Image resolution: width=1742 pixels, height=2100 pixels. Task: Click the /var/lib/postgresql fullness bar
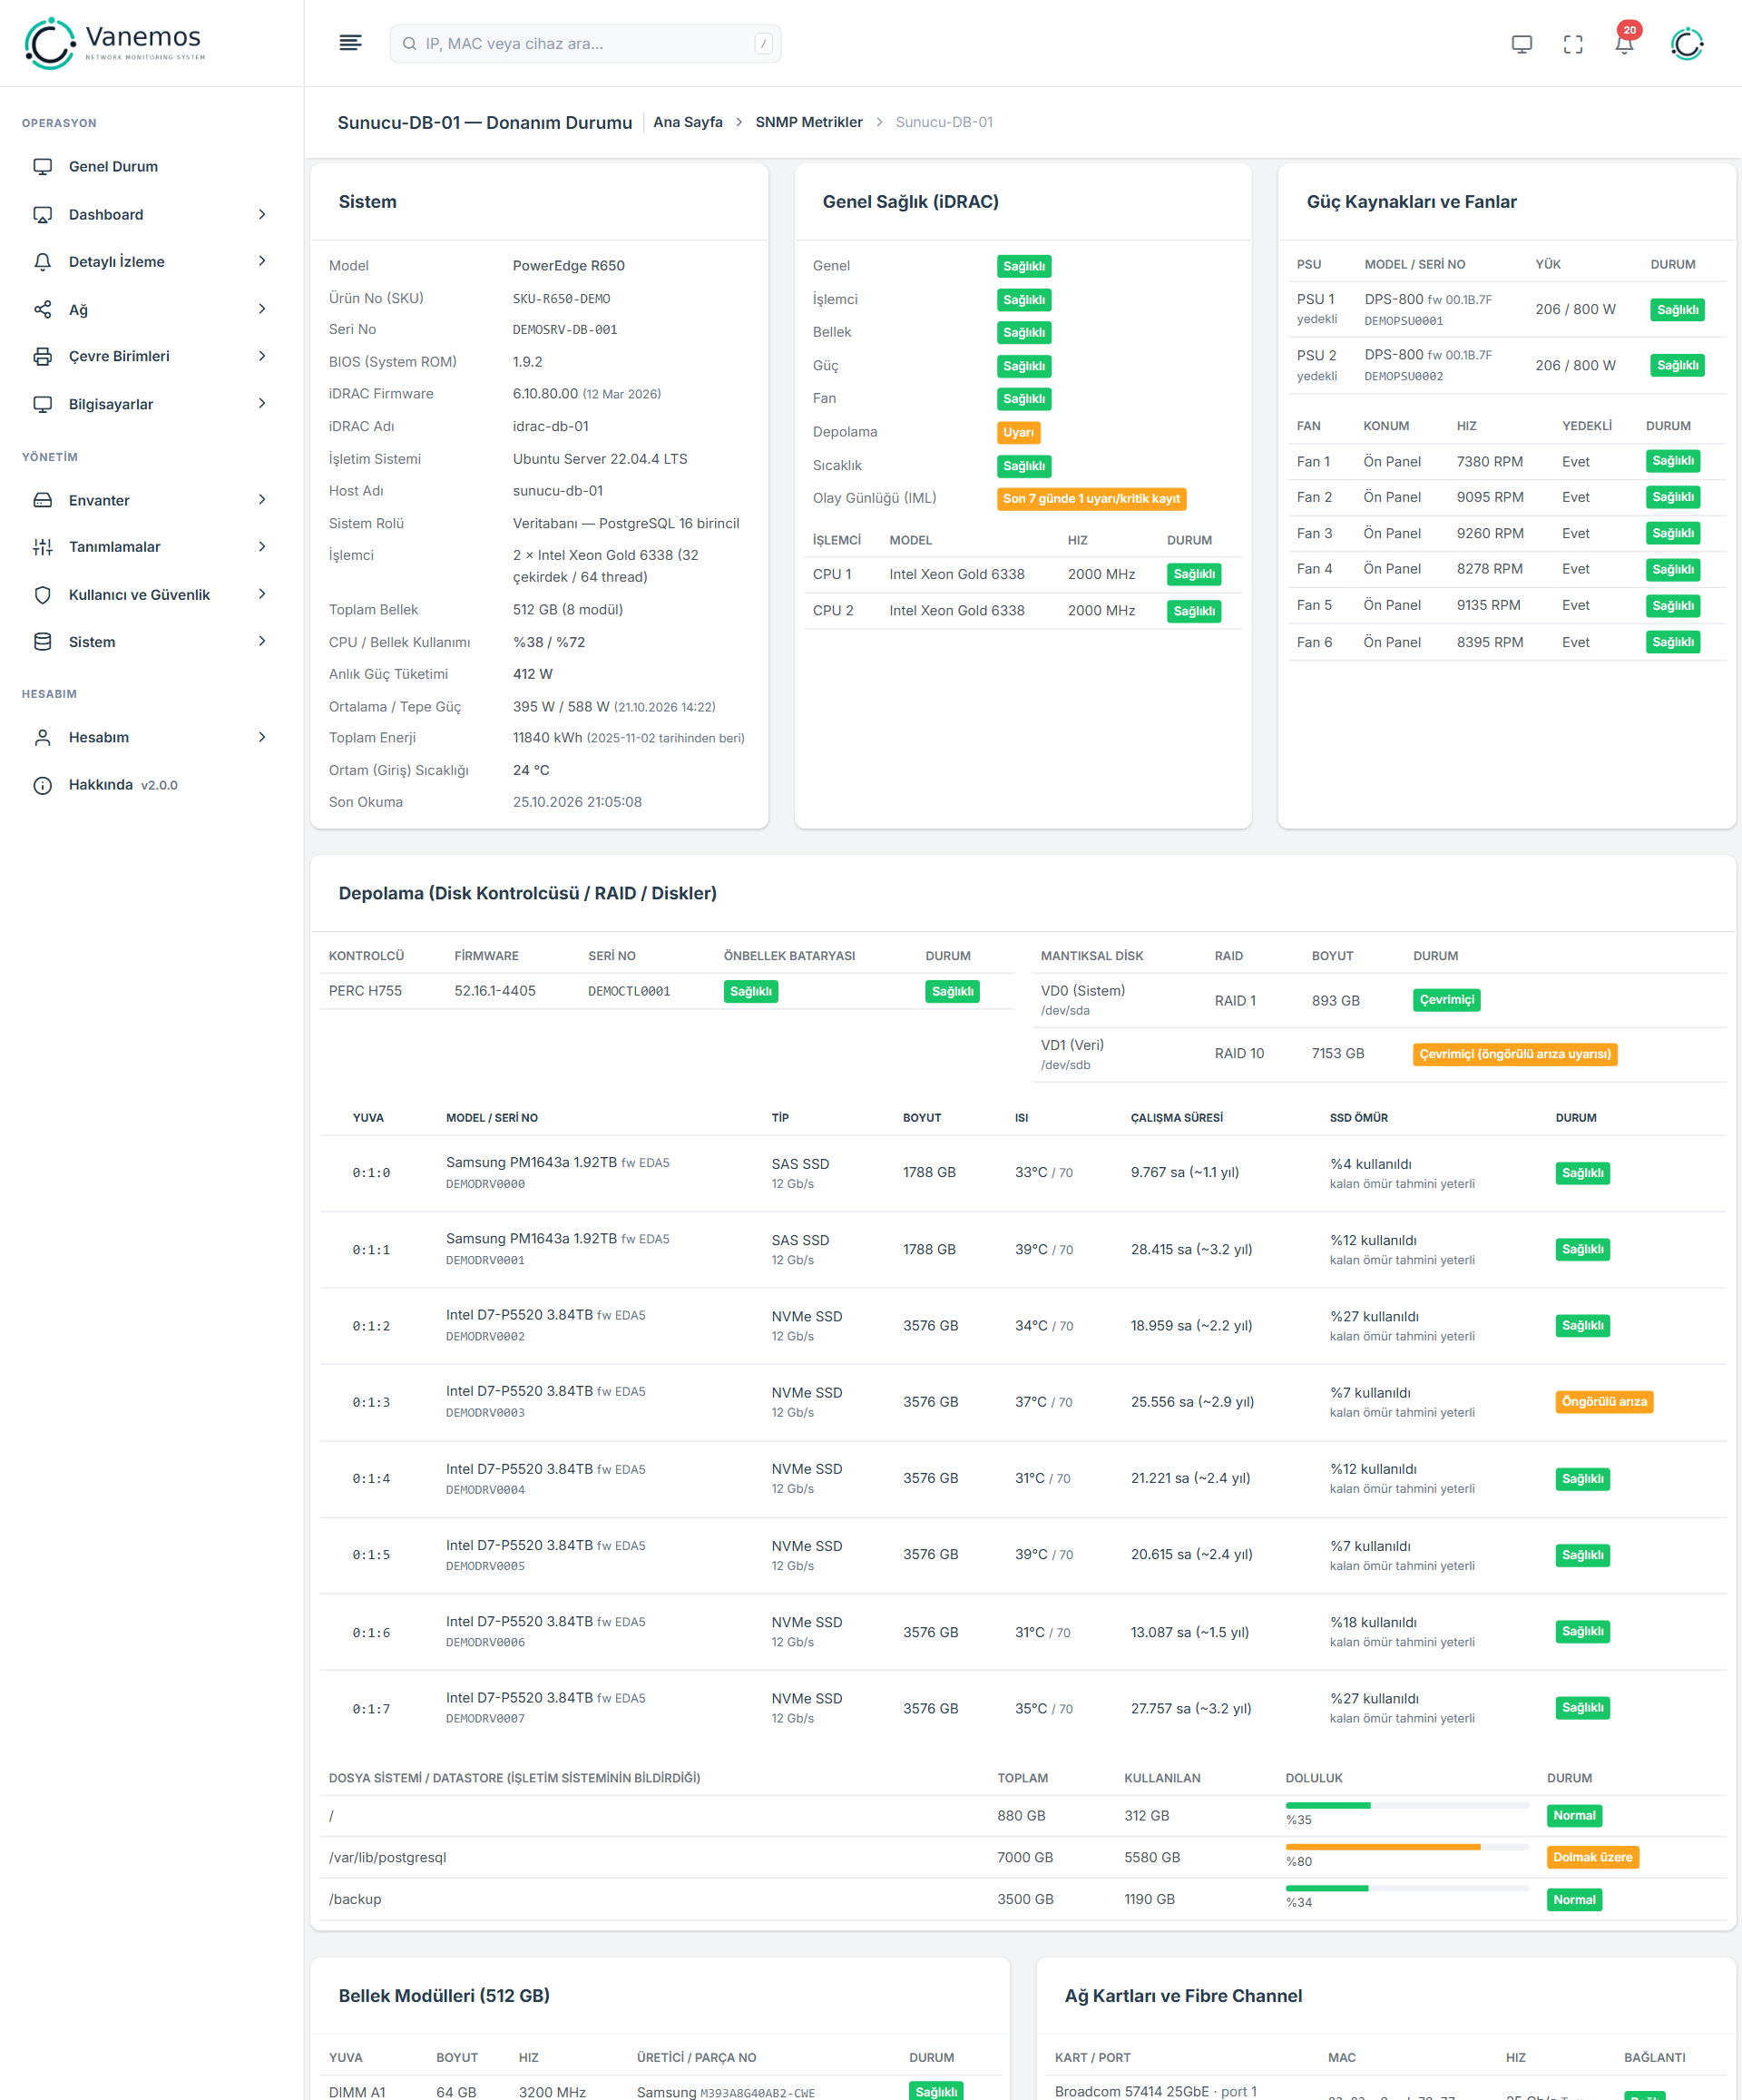click(1407, 1848)
